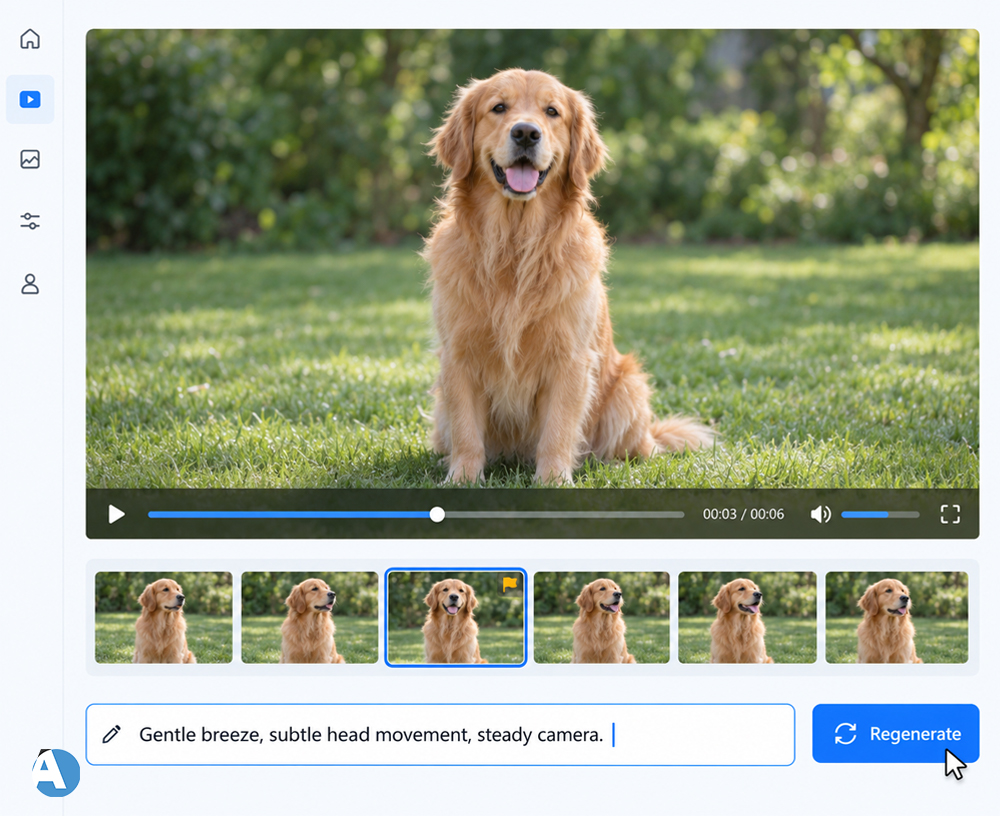Viewport: 1000px width, 816px height.
Task: Select the second dog thumbnail frame
Action: [x=310, y=617]
